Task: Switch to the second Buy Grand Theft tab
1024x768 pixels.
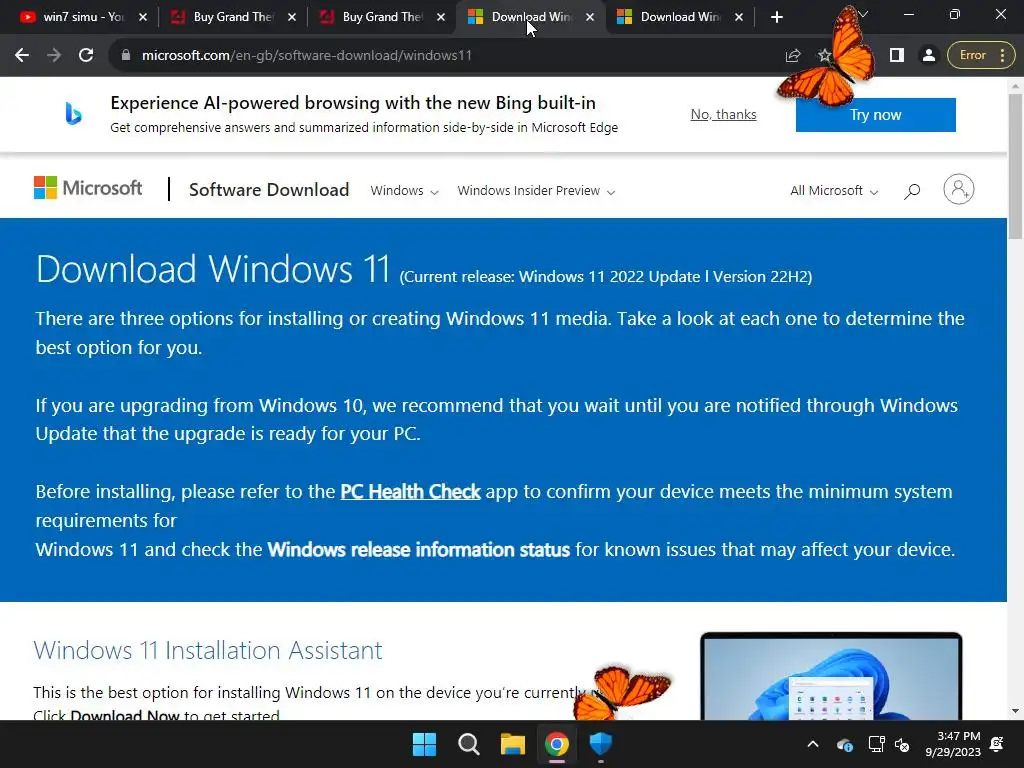Action: (379, 17)
